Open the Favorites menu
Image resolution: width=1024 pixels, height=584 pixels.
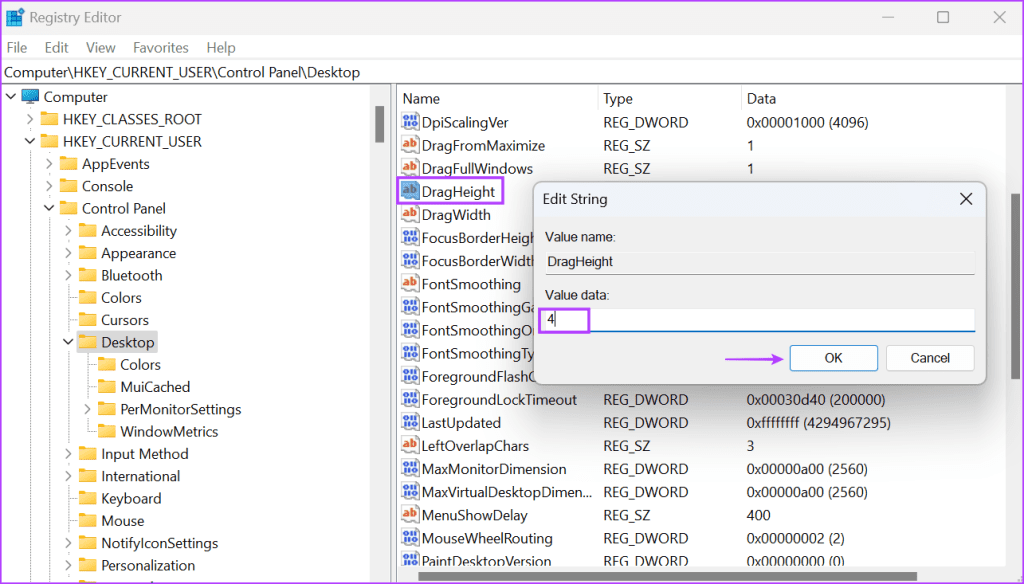point(160,47)
